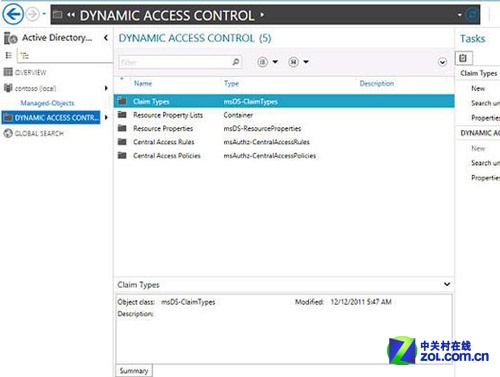Select the Resource Property Lists row
The height and width of the screenshot is (377, 500).
(284, 115)
